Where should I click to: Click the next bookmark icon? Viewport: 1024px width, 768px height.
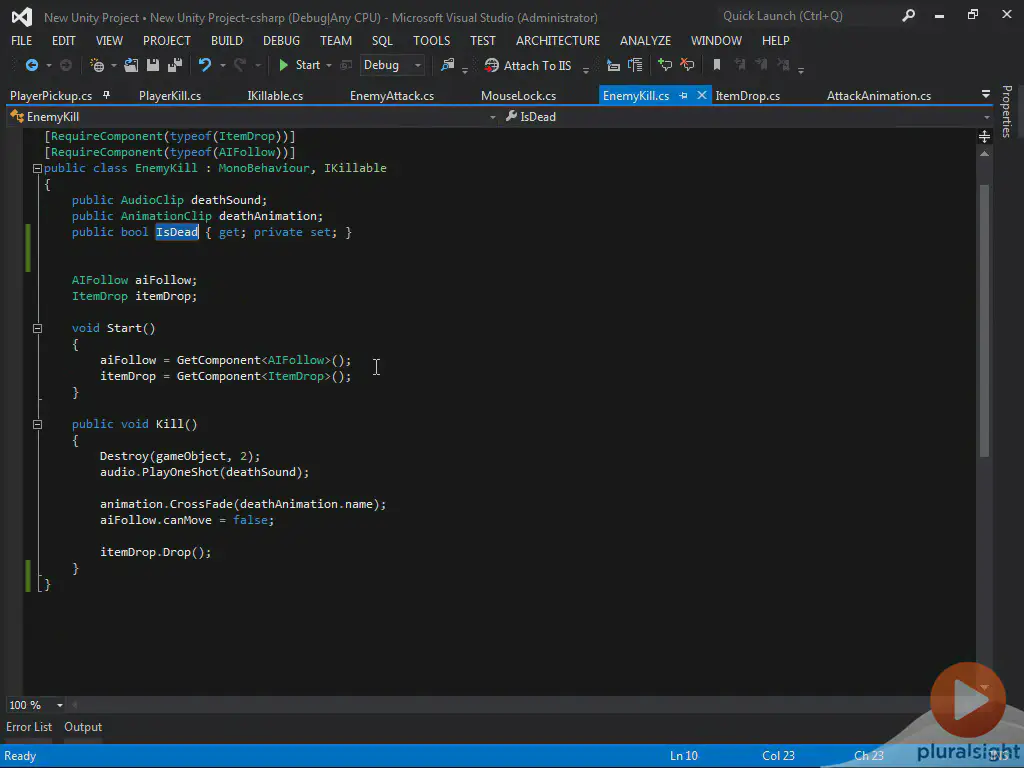point(761,65)
